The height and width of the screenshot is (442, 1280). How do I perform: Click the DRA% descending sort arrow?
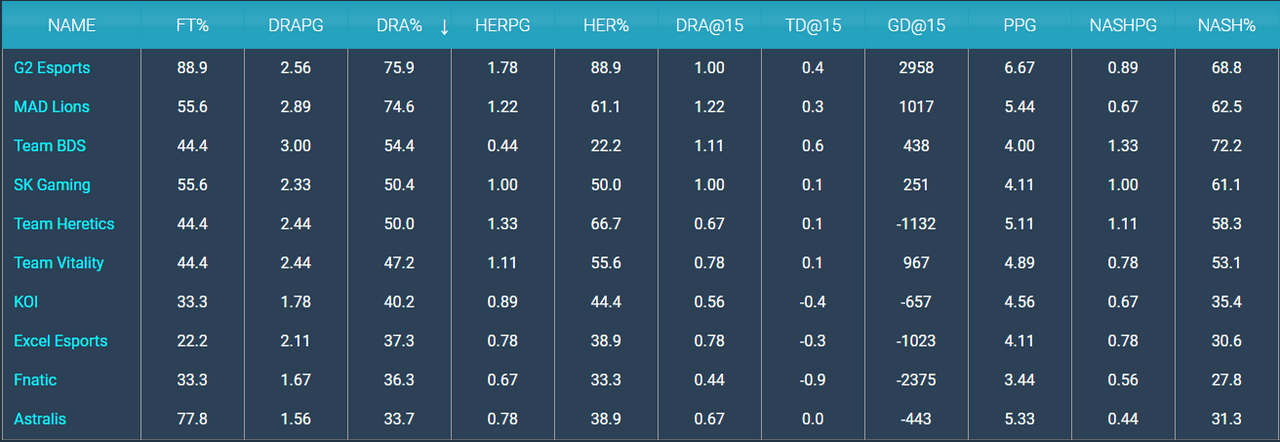[x=444, y=27]
